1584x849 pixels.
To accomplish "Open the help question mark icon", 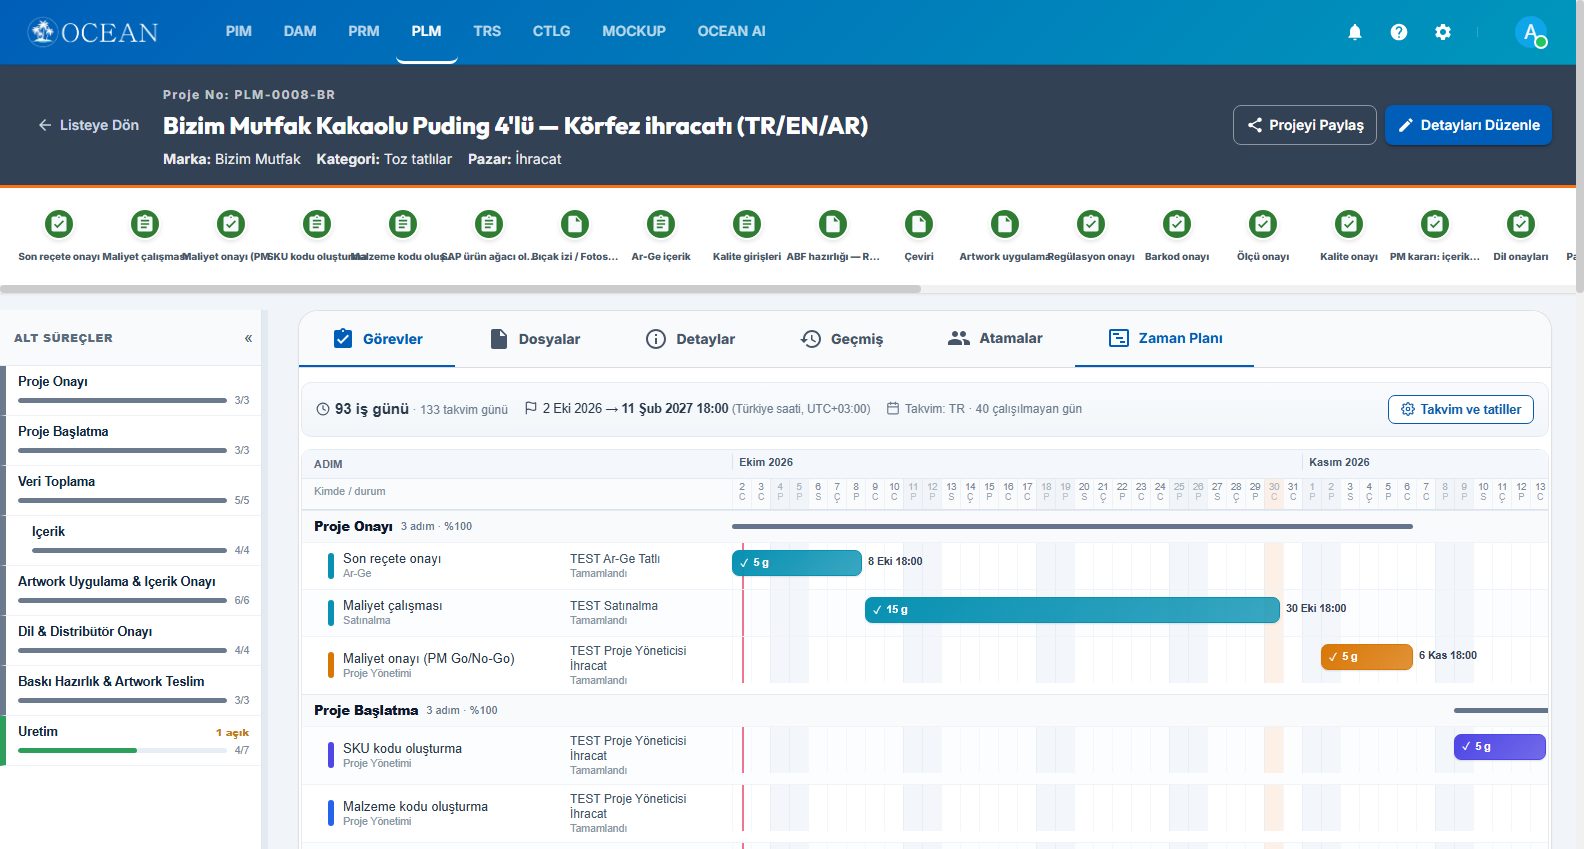I will (1399, 32).
